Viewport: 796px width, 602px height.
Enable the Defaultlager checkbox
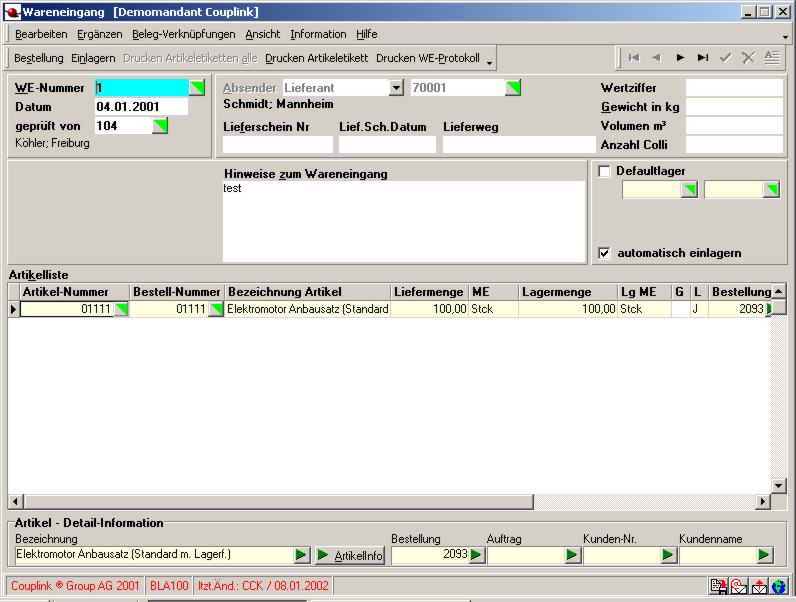click(x=604, y=171)
